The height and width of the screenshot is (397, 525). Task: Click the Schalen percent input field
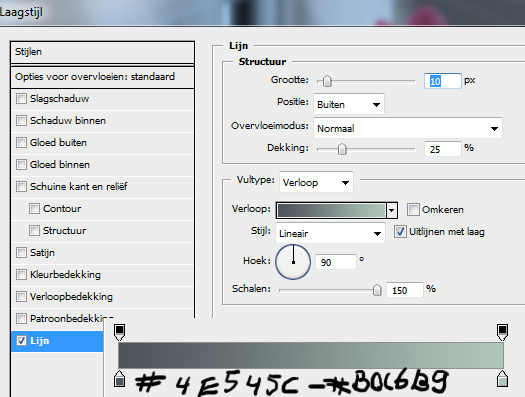tap(405, 290)
